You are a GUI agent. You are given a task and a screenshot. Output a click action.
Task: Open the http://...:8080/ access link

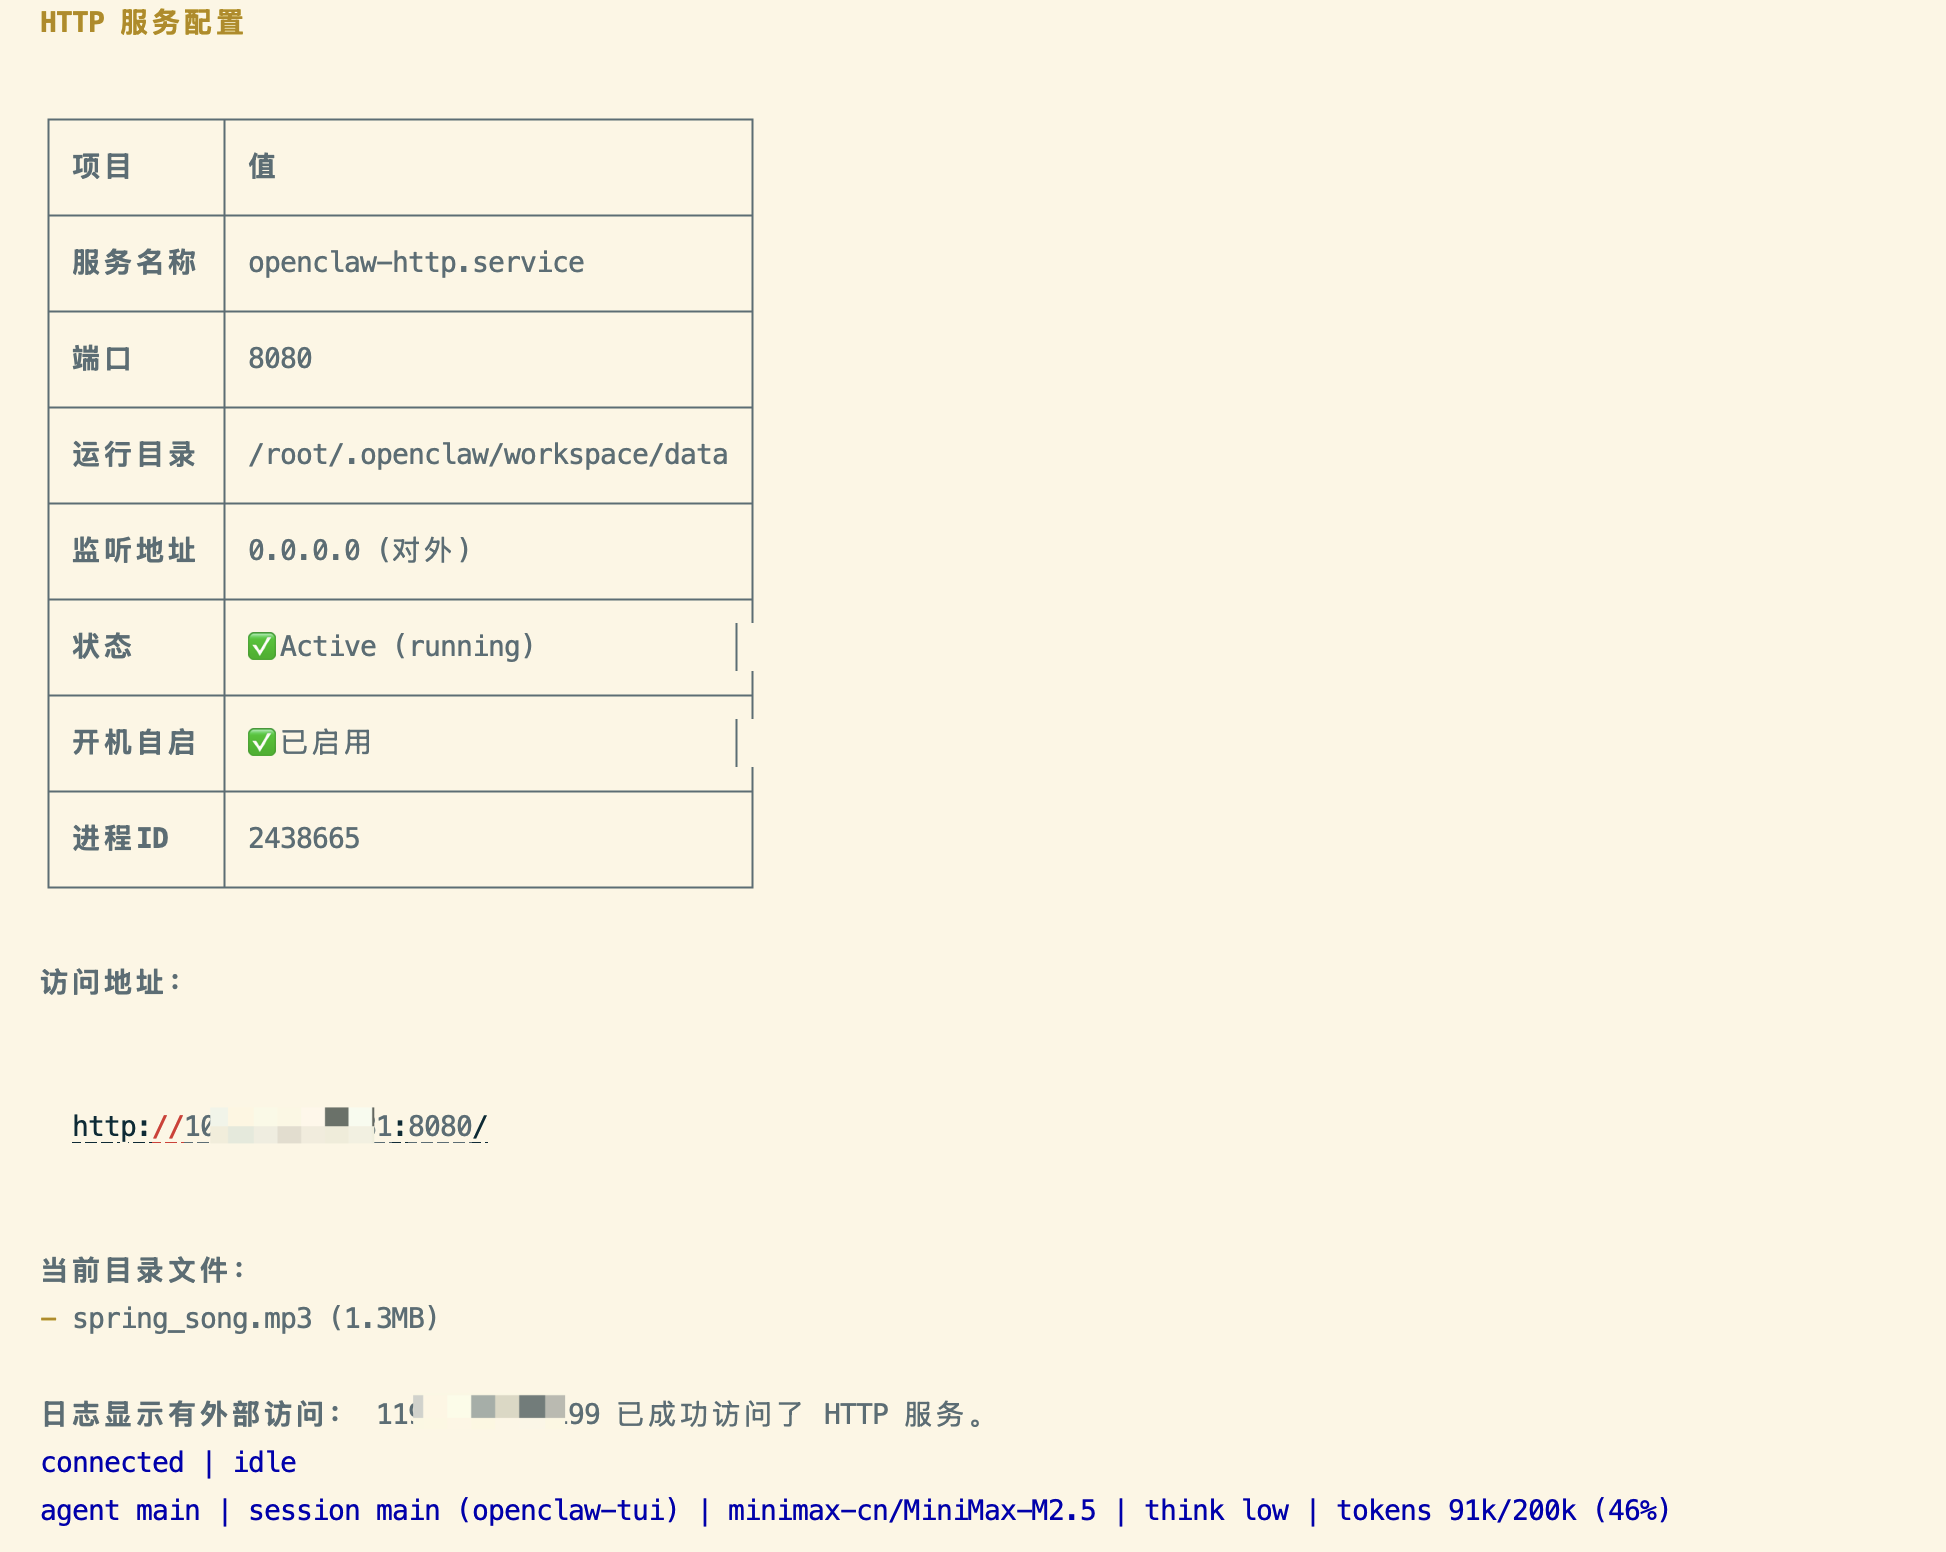279,1126
